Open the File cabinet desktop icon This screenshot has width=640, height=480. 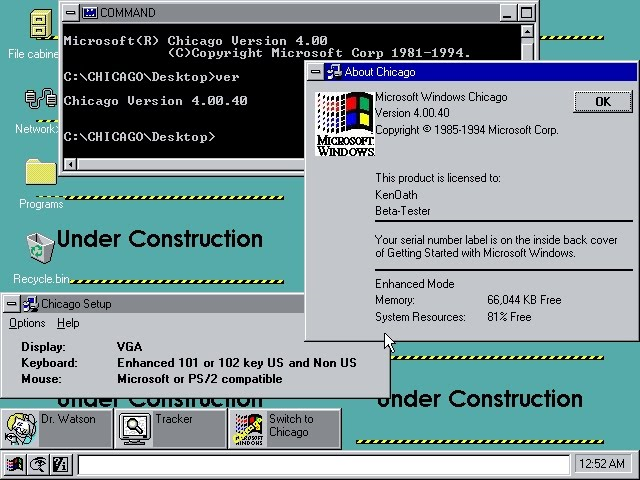[41, 24]
